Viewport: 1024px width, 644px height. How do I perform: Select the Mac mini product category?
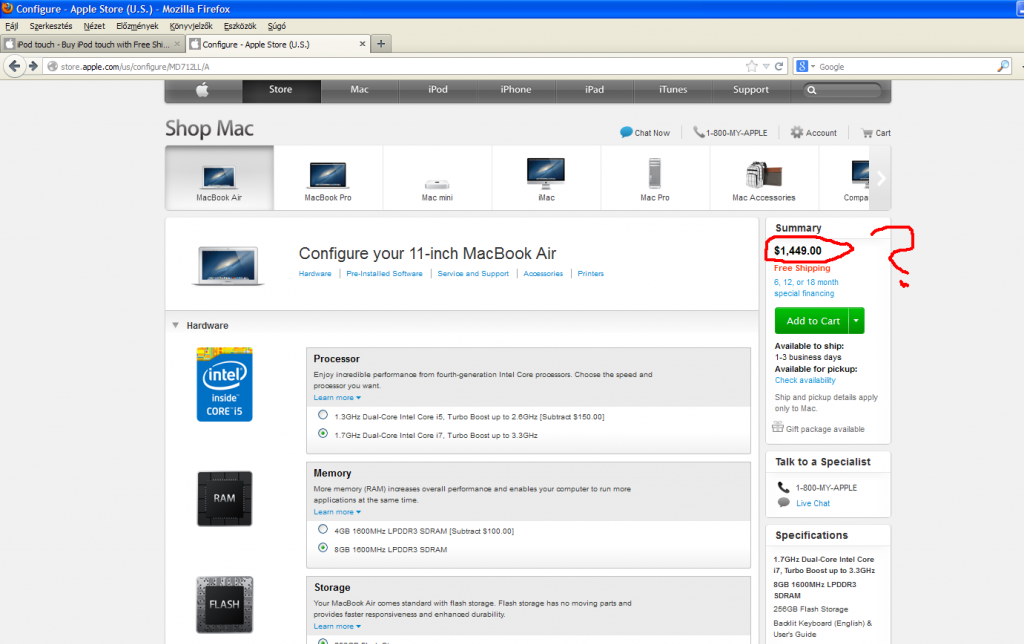click(x=437, y=178)
